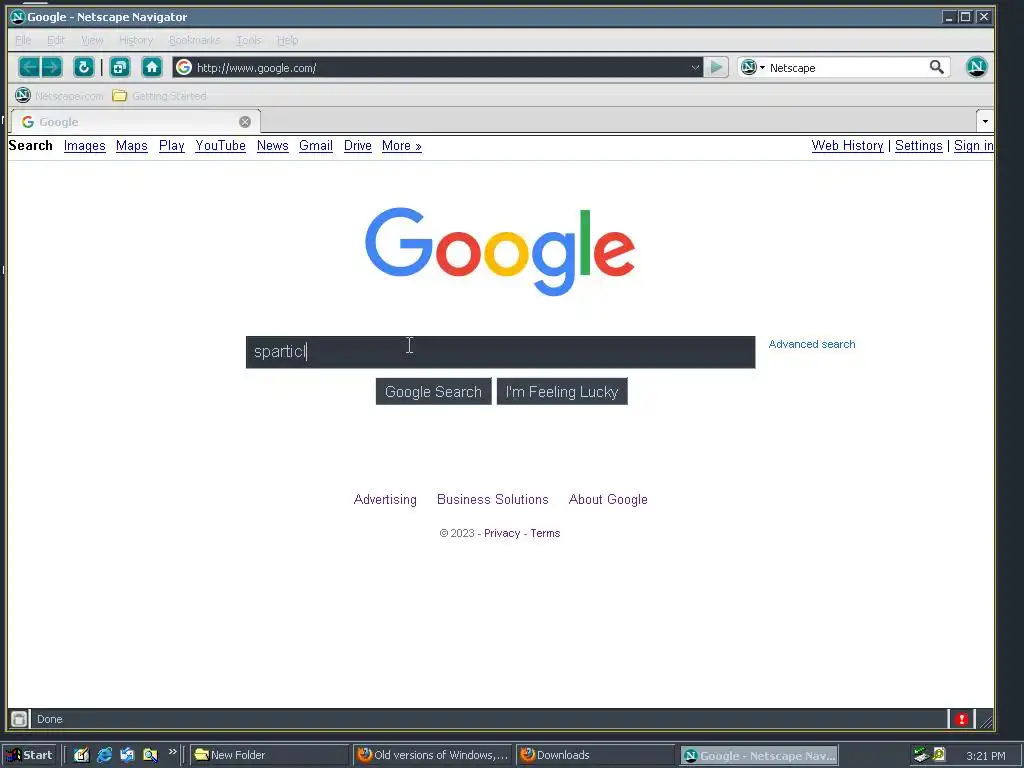This screenshot has width=1024, height=768.
Task: Open the search engine selector dropdown
Action: (753, 67)
